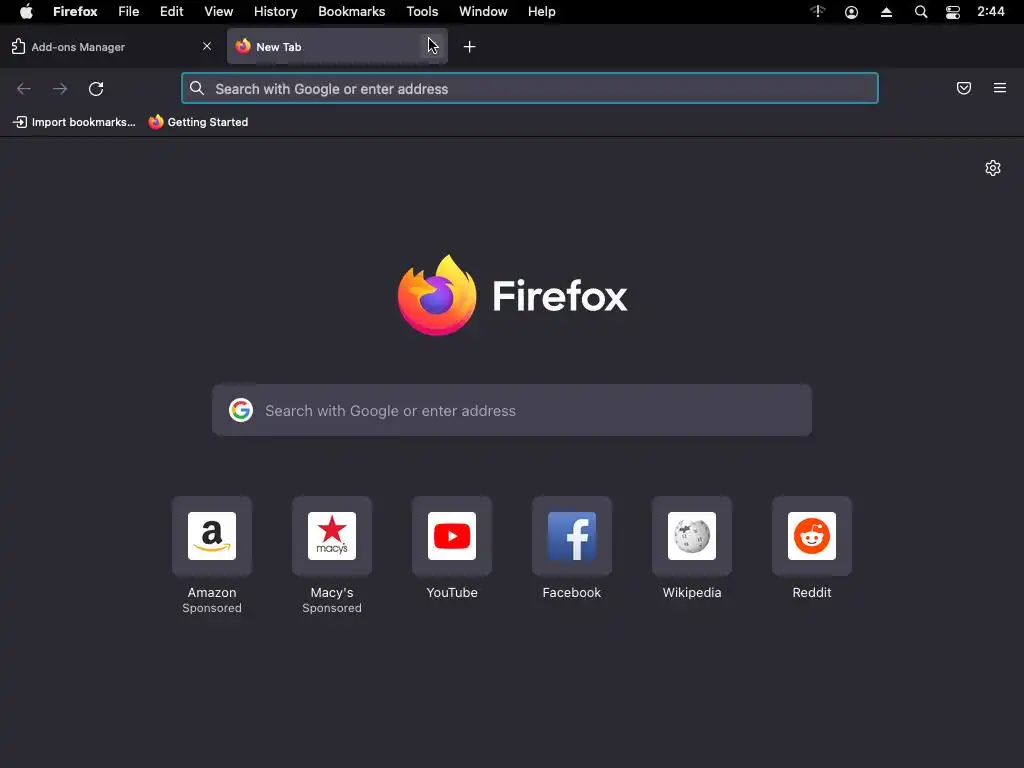Open the Window menu
This screenshot has width=1024, height=768.
click(483, 12)
